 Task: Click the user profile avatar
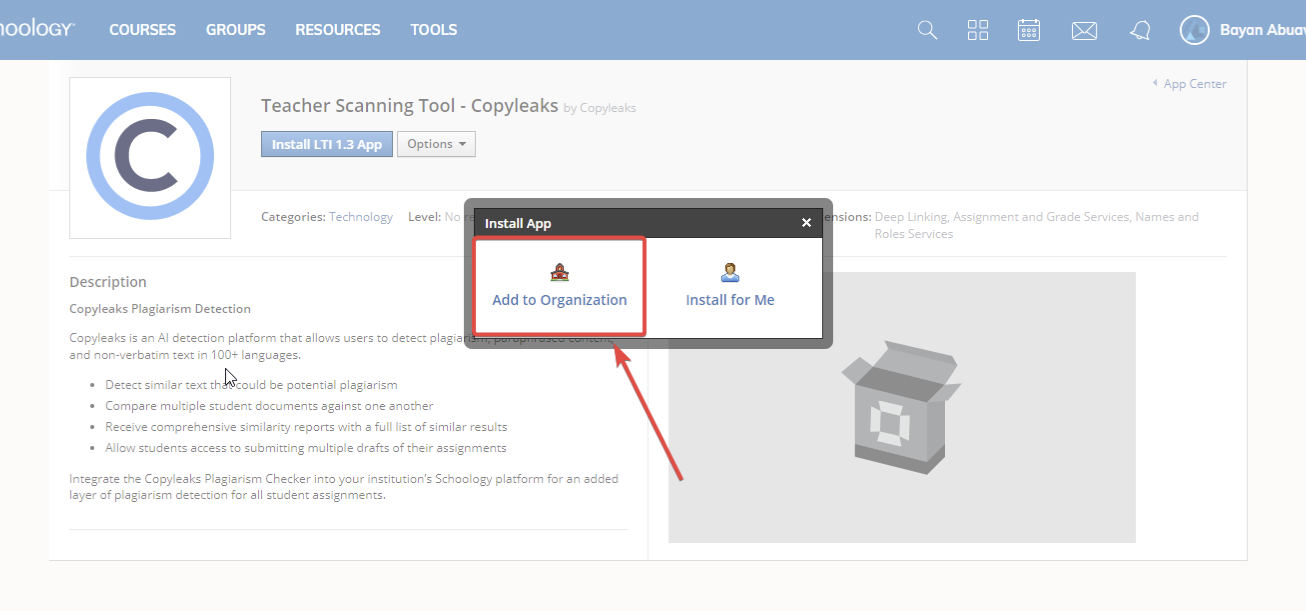click(x=1194, y=30)
